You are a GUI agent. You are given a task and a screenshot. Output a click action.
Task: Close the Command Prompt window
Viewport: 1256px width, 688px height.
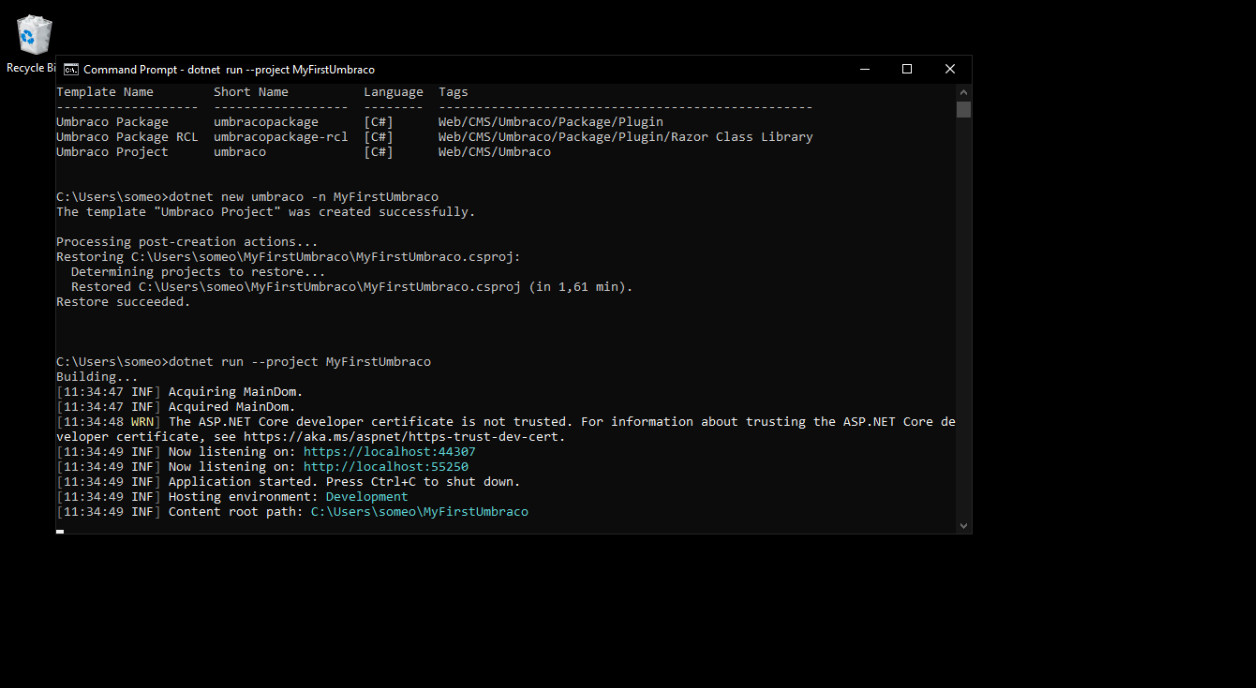pos(950,69)
